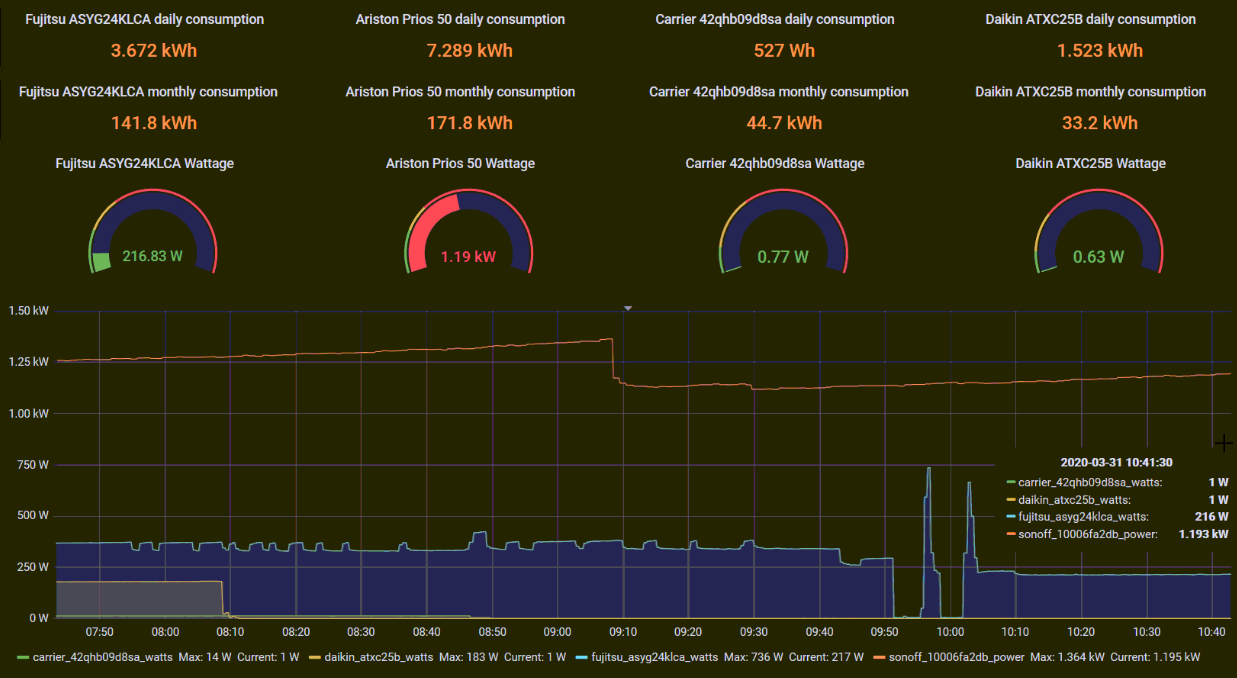This screenshot has width=1237, height=678.
Task: Open Ariston Prios 50 Wattage panel title
Action: (x=460, y=163)
